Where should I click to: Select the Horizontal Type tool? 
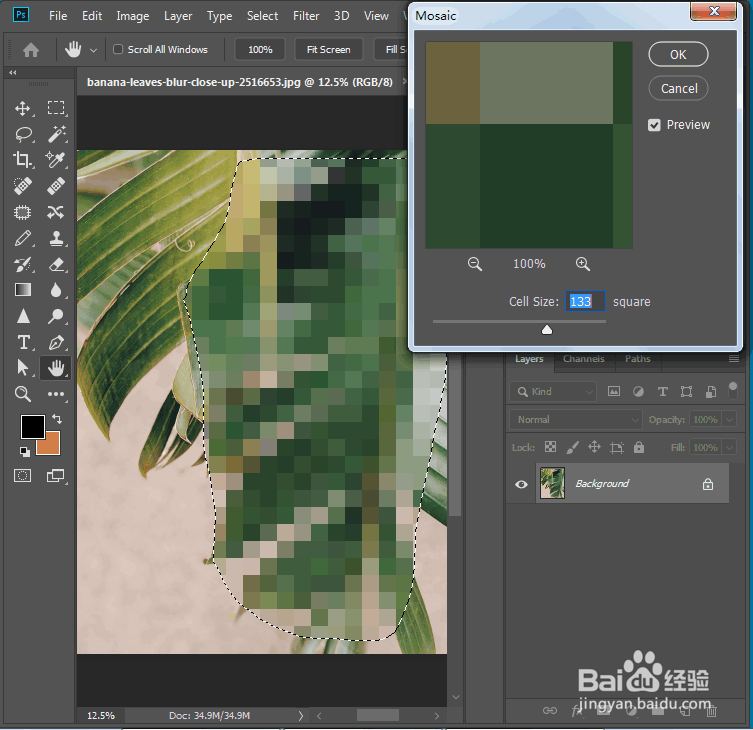[x=23, y=342]
